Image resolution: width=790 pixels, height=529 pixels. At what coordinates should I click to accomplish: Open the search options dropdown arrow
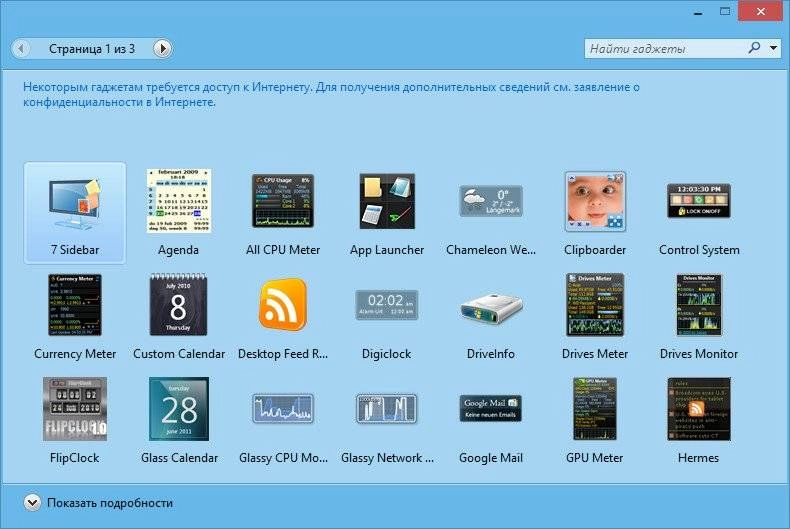[x=773, y=48]
